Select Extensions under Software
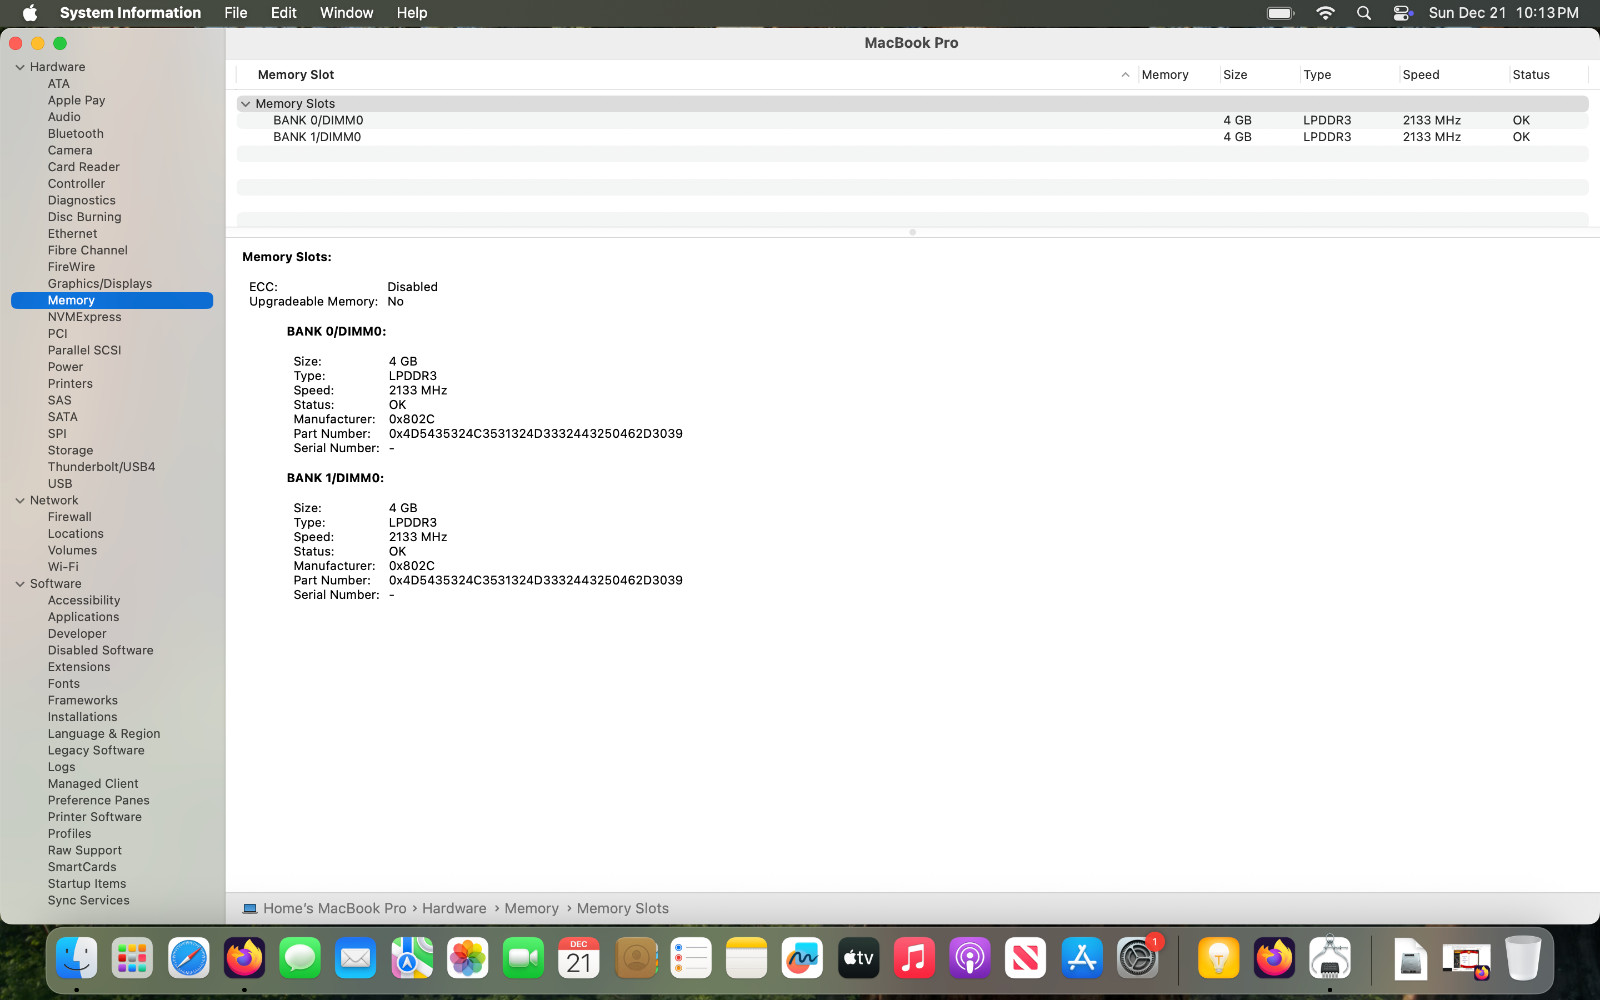The width and height of the screenshot is (1600, 1000). click(x=79, y=667)
